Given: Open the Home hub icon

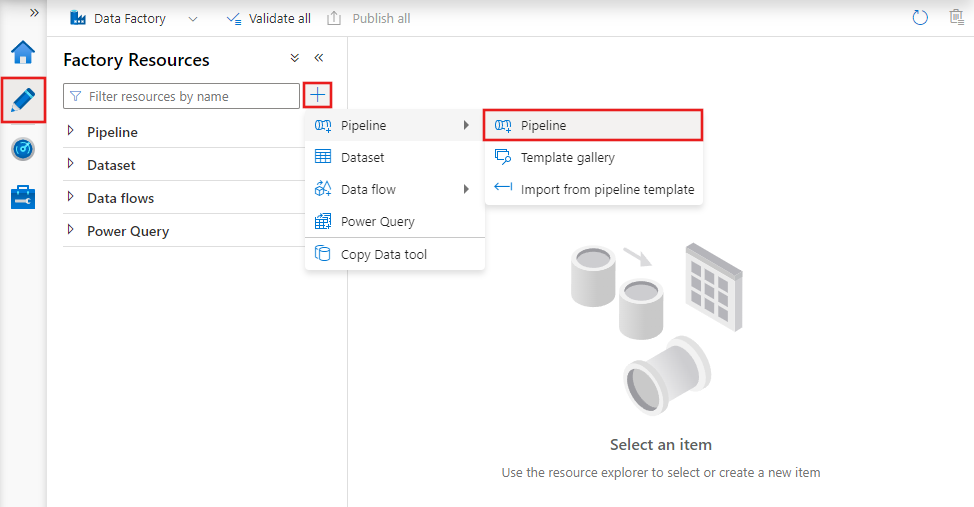Looking at the screenshot, I should [x=23, y=52].
